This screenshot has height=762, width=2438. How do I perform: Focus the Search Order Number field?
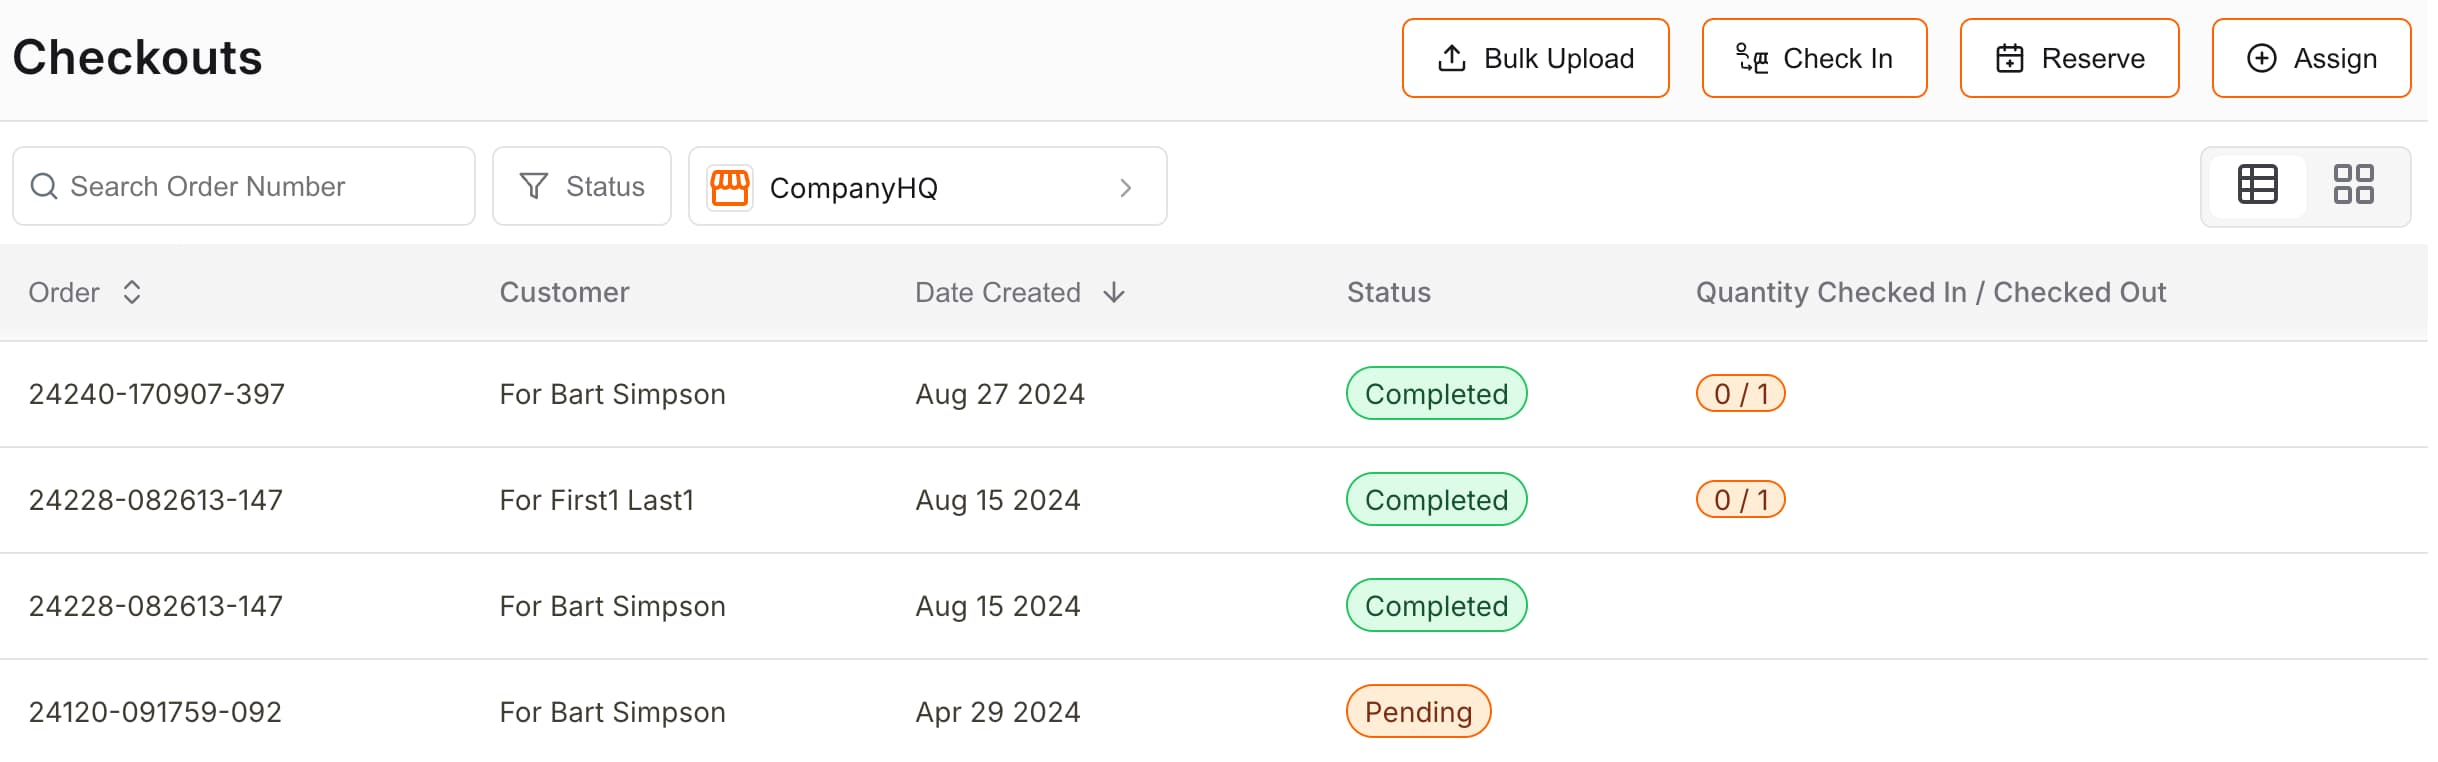260,186
